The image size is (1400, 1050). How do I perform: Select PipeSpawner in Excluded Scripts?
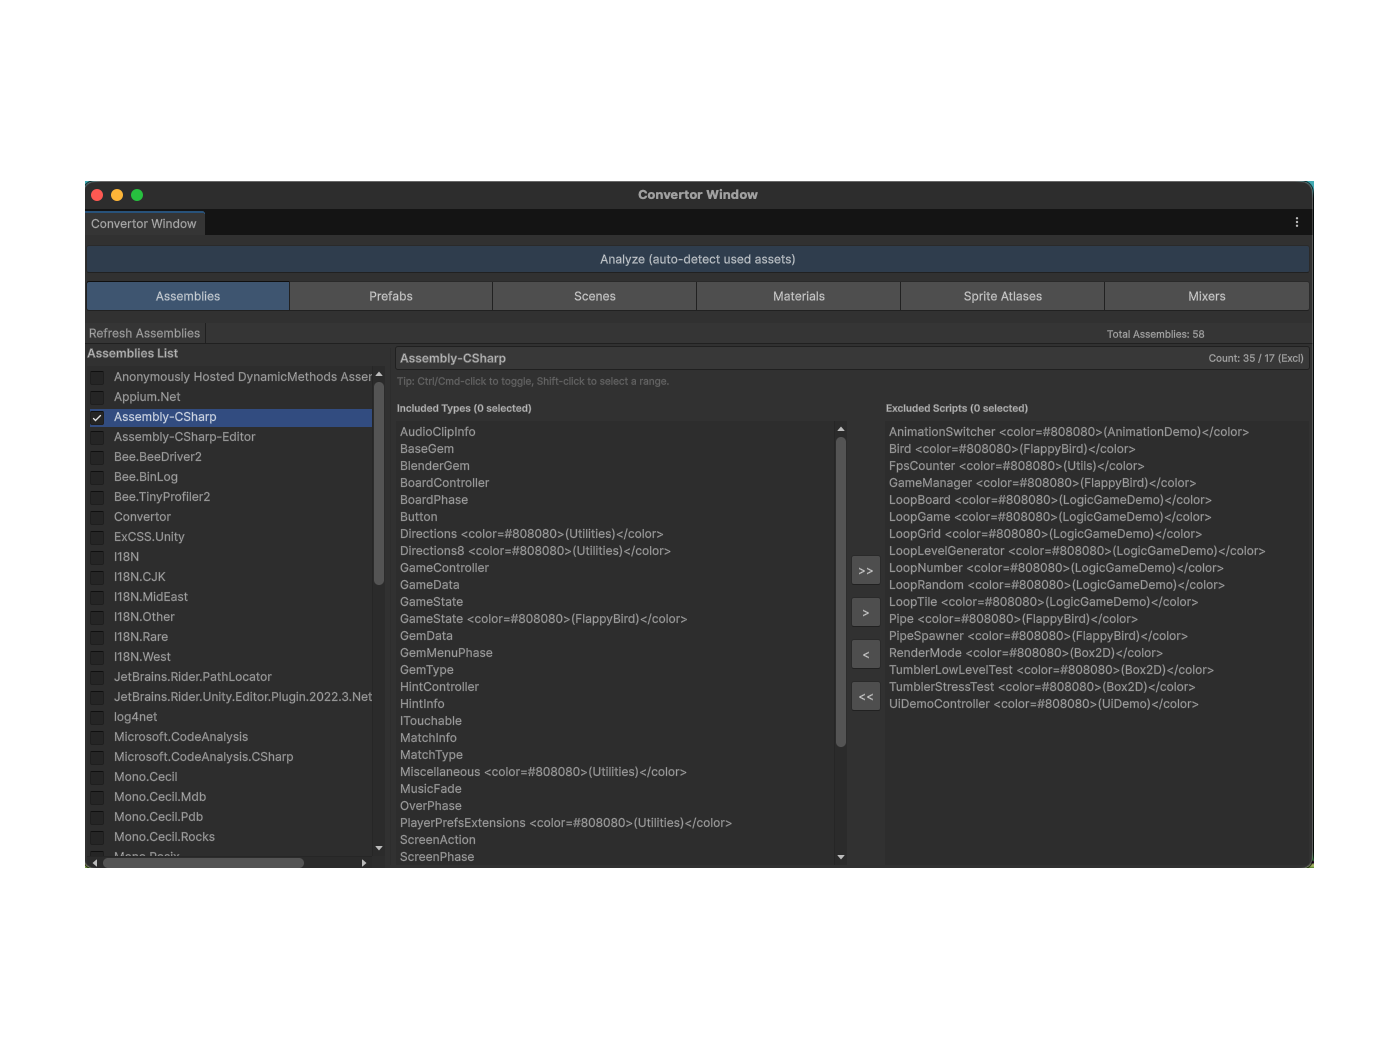tap(1038, 636)
